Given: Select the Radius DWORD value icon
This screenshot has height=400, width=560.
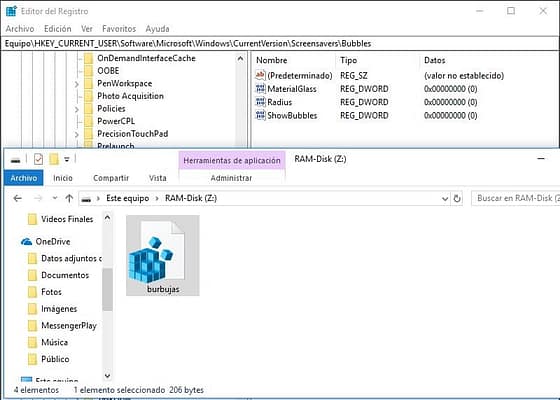Looking at the screenshot, I should point(260,102).
